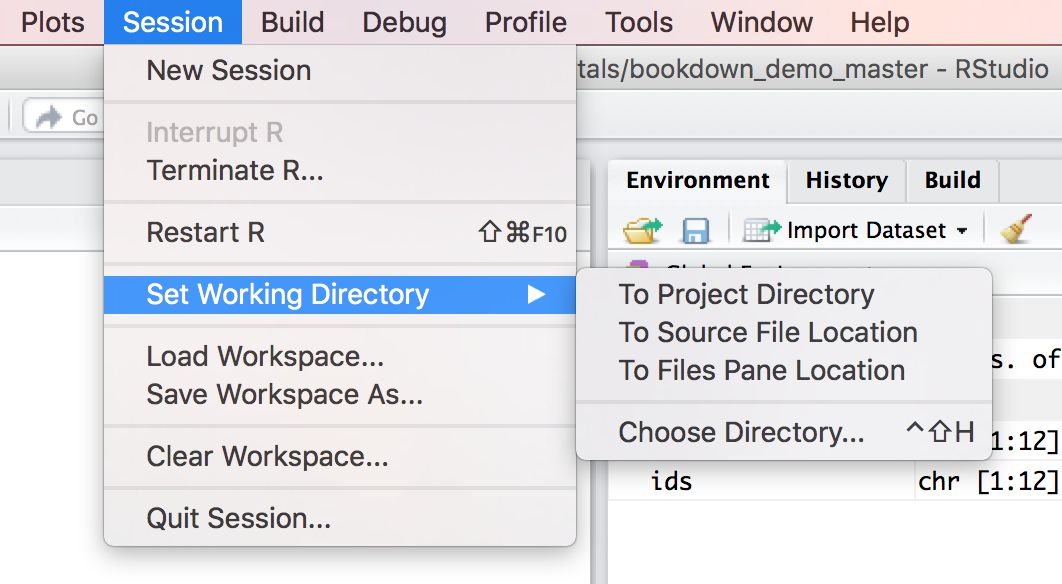Screen dimensions: 1062x584
Task: Choose Load Workspace...
Action: click(340, 356)
